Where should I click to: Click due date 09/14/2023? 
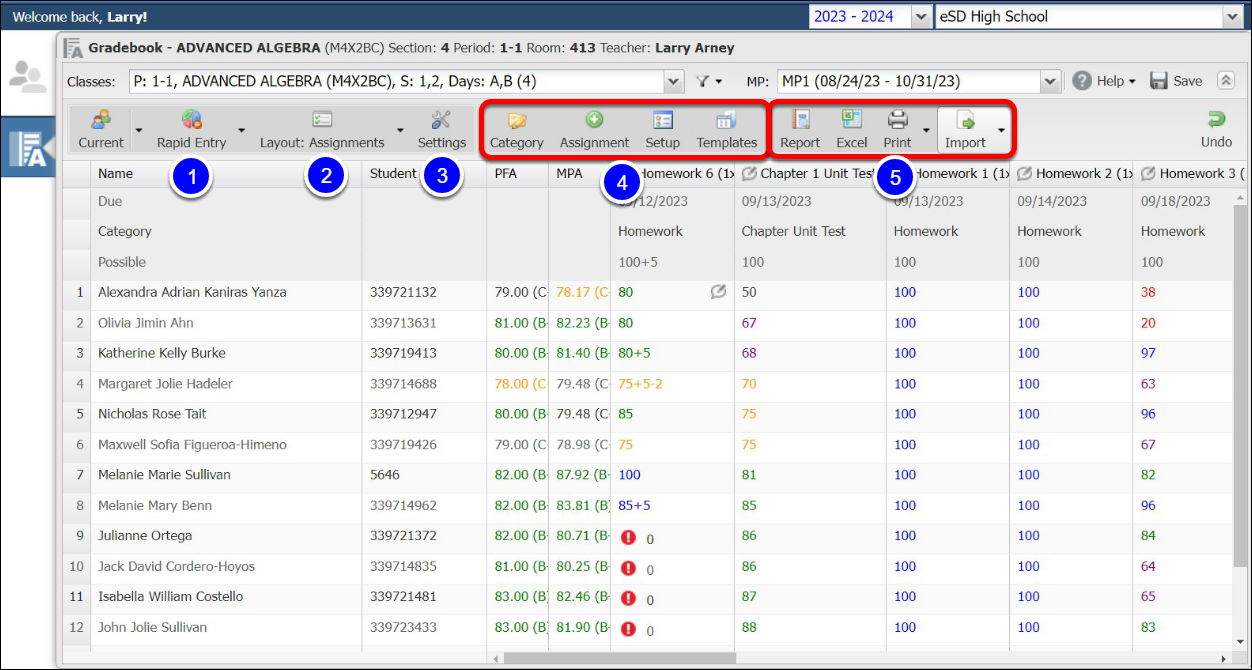(x=1052, y=201)
